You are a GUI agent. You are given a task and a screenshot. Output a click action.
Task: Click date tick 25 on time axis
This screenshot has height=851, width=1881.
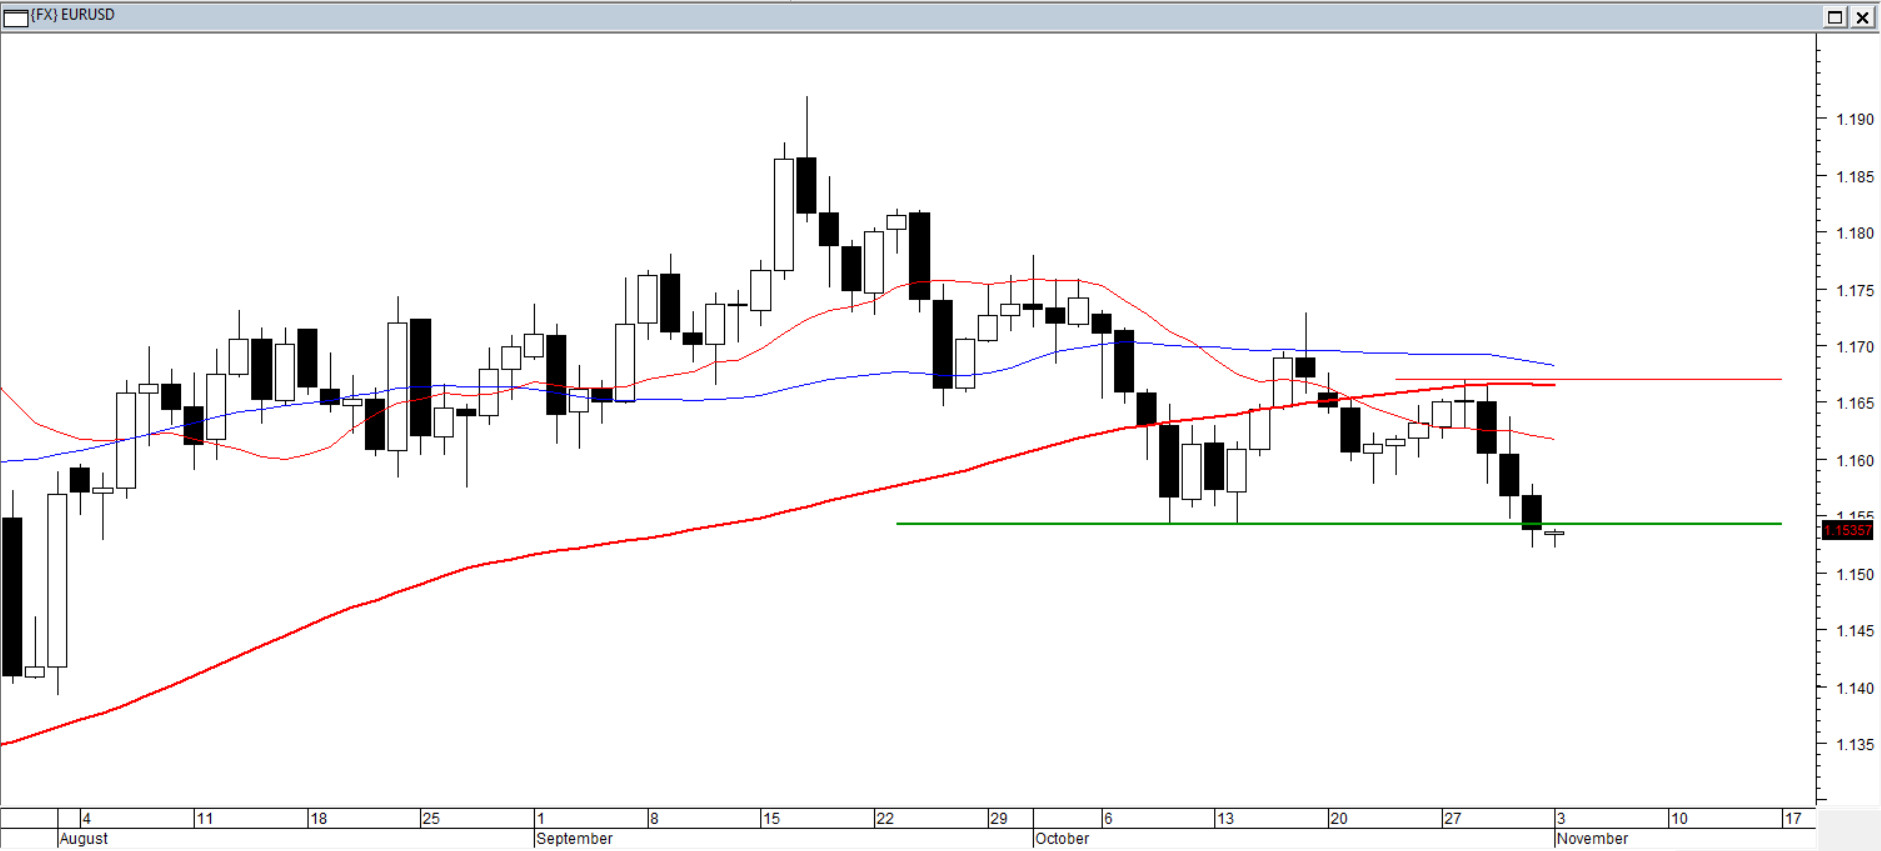(x=431, y=818)
